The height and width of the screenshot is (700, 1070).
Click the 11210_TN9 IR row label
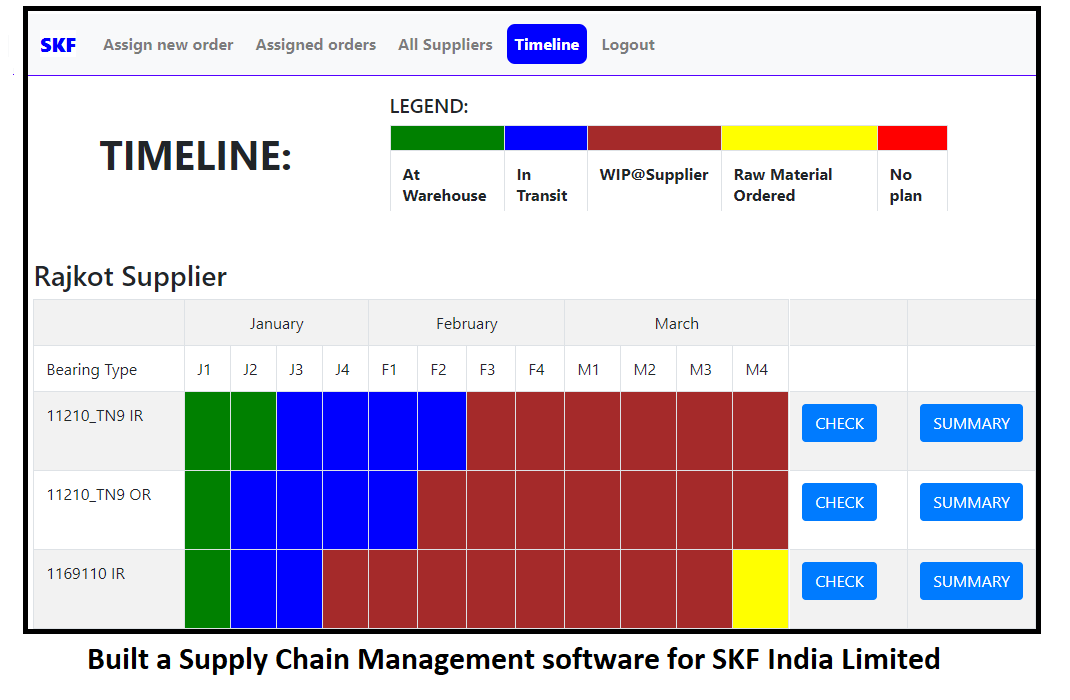(x=95, y=415)
